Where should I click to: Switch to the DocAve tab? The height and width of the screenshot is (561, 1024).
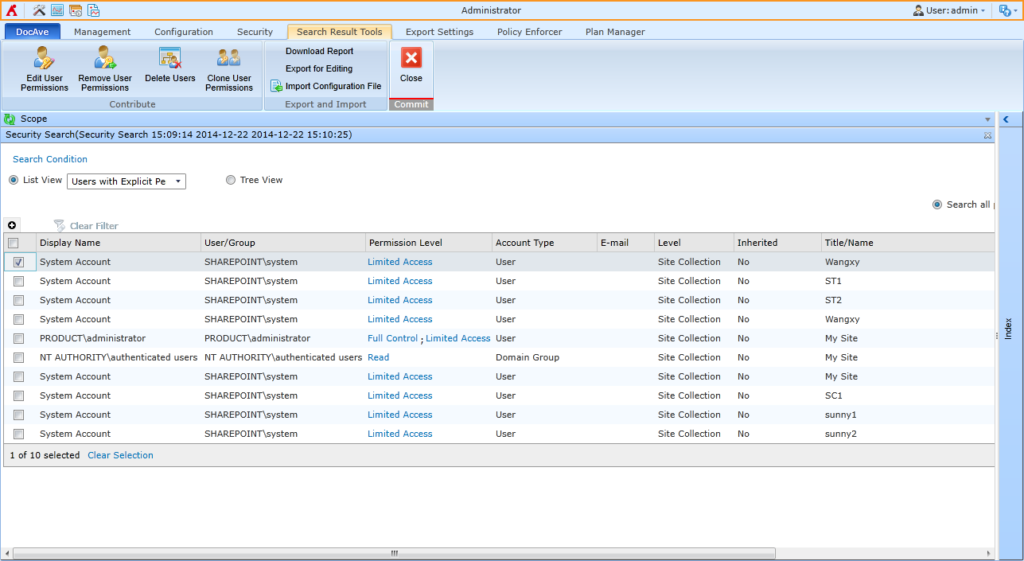tap(32, 31)
